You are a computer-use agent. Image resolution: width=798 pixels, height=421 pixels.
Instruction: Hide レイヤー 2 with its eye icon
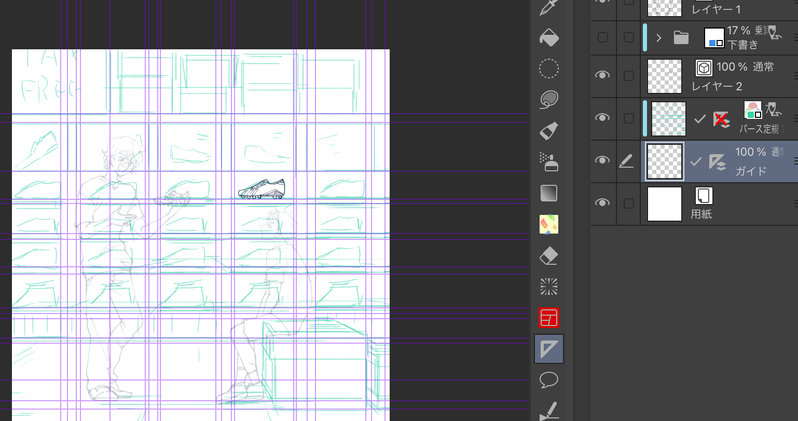pos(603,75)
